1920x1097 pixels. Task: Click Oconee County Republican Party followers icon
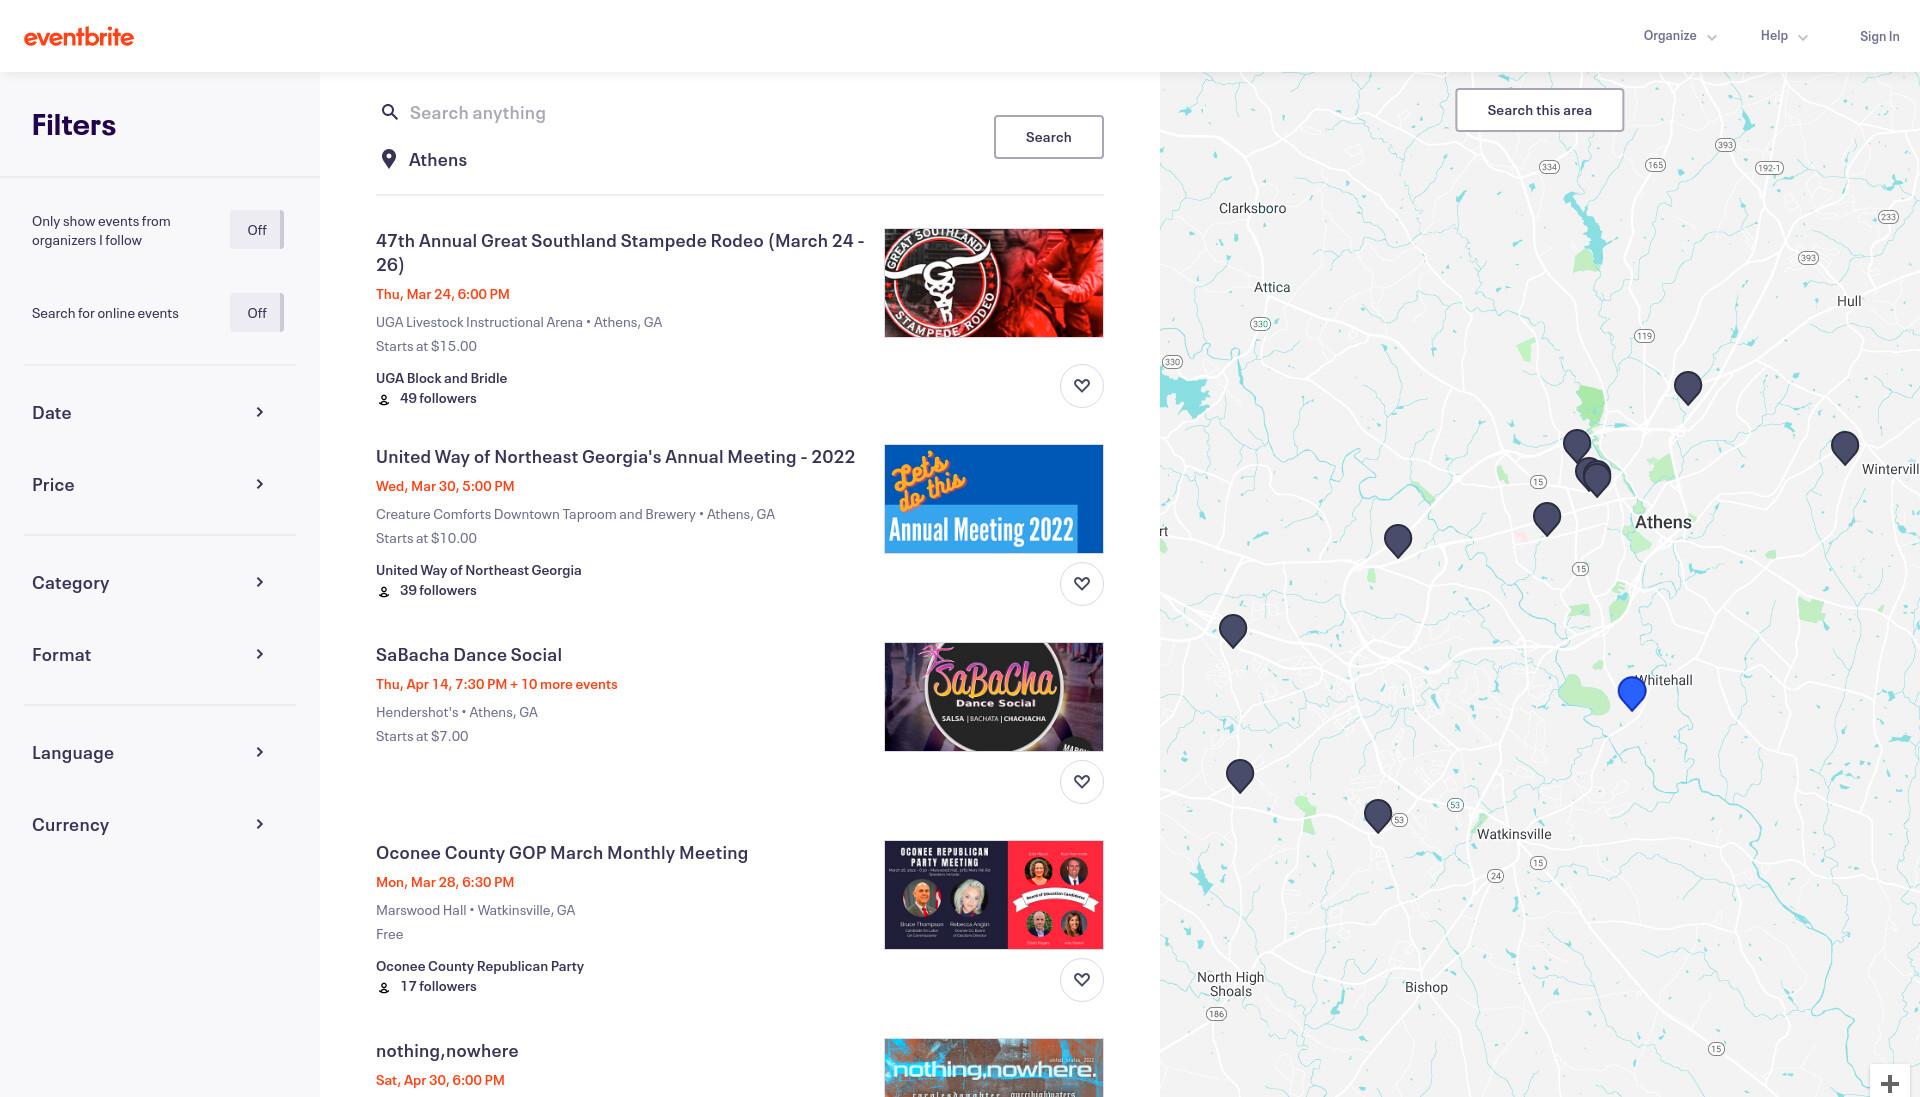[384, 987]
